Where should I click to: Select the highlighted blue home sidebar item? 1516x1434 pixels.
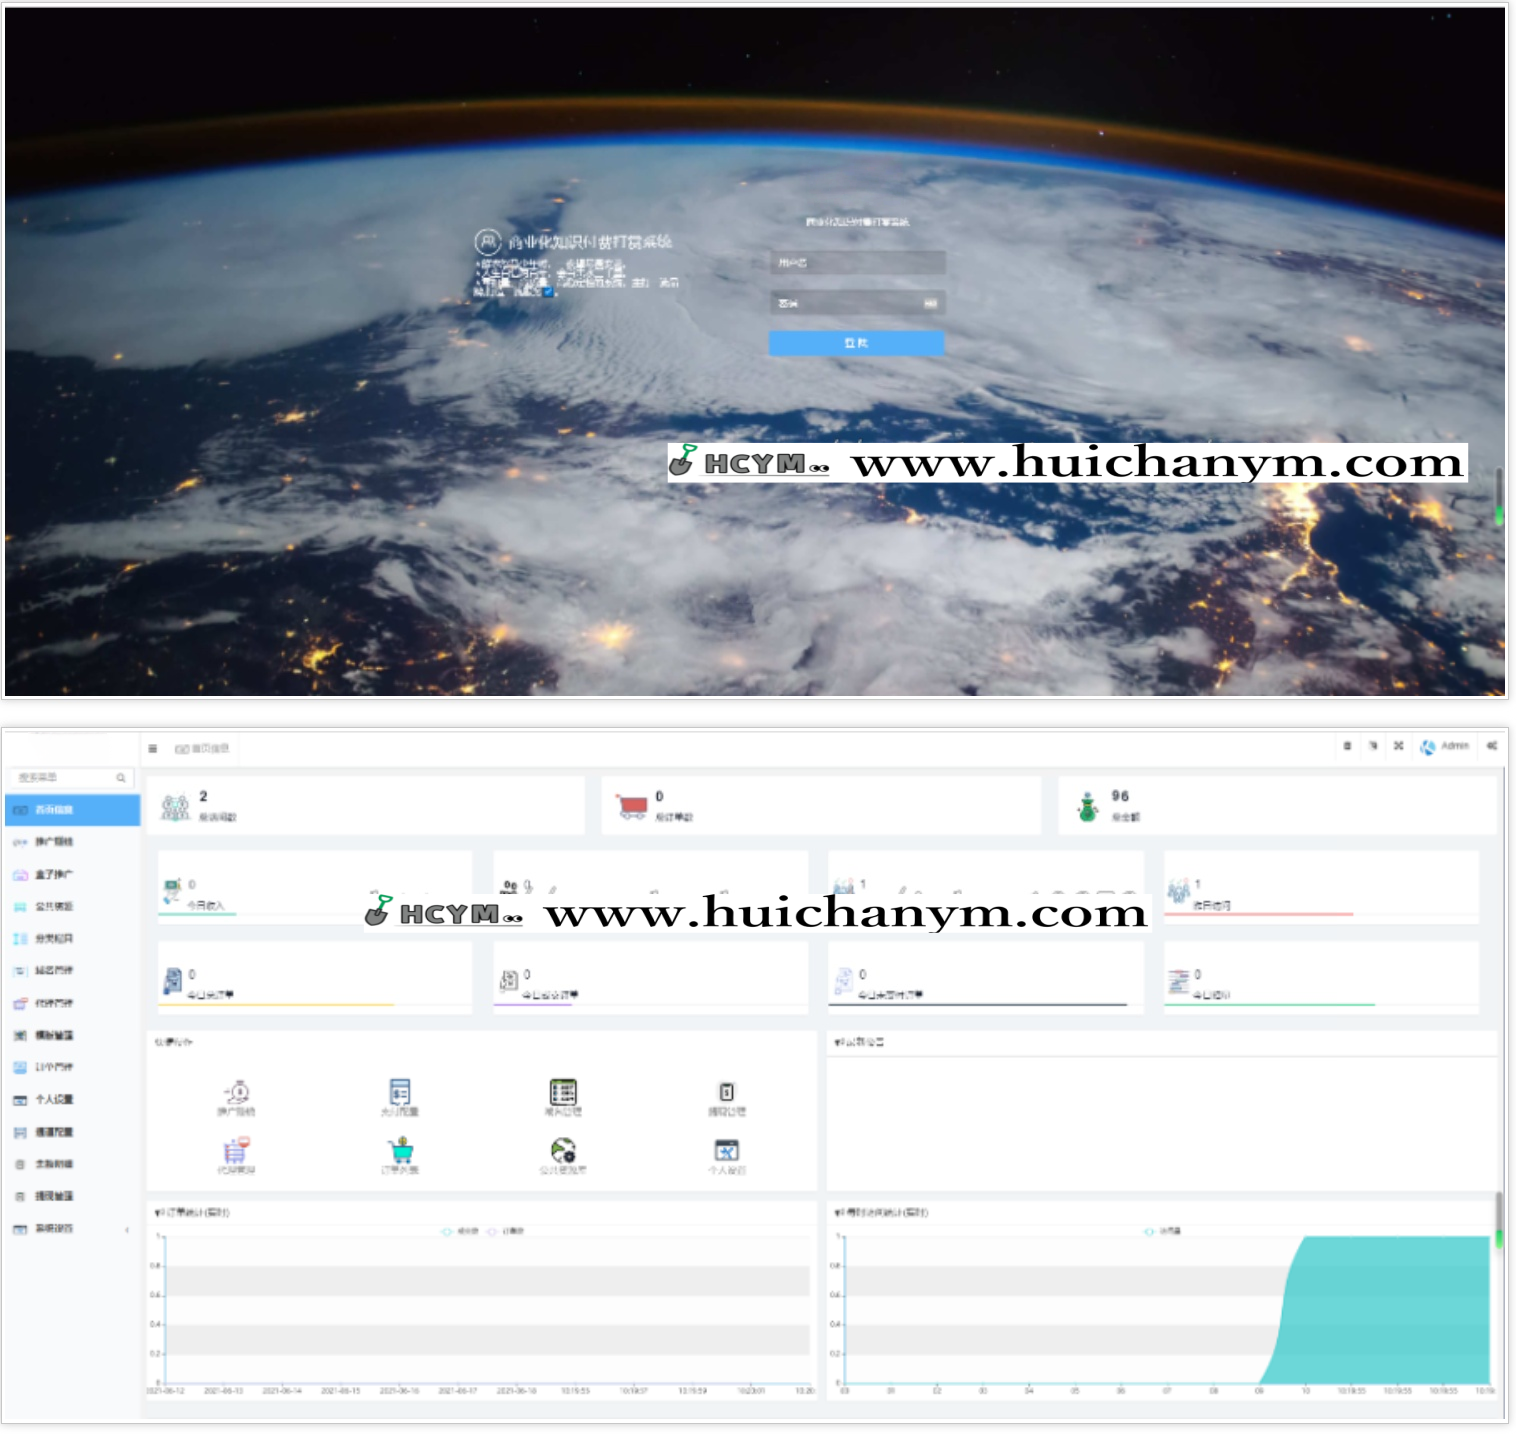(72, 810)
